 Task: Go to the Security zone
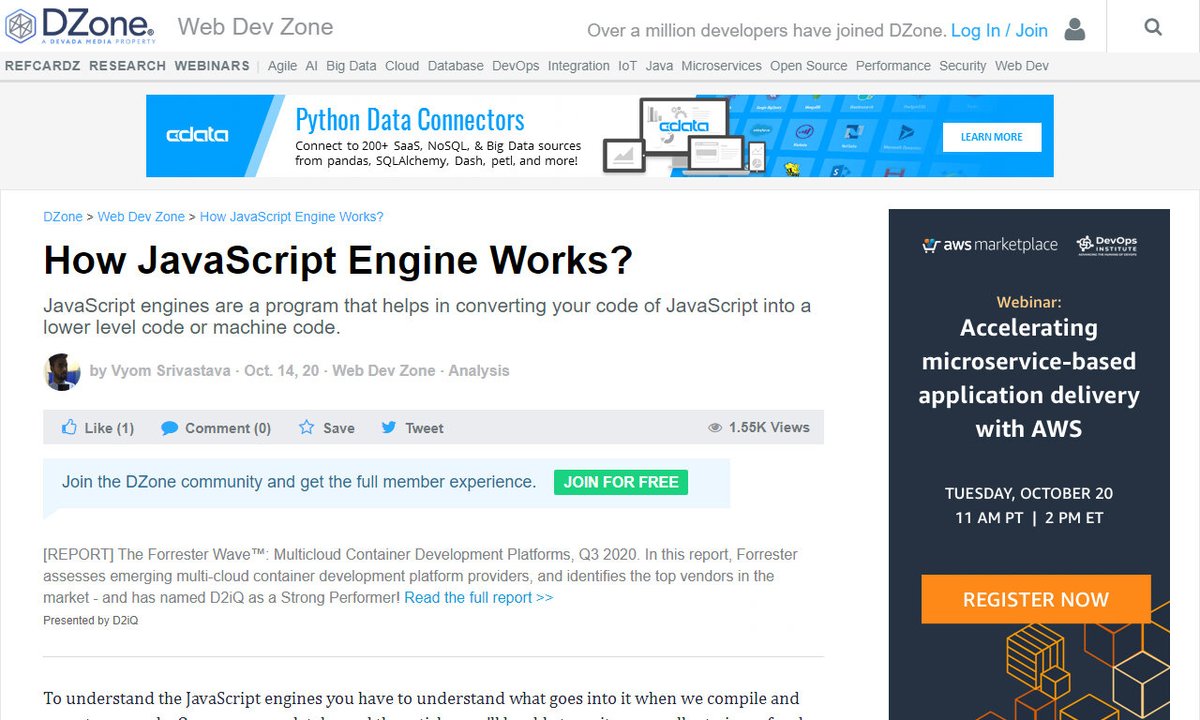click(962, 66)
